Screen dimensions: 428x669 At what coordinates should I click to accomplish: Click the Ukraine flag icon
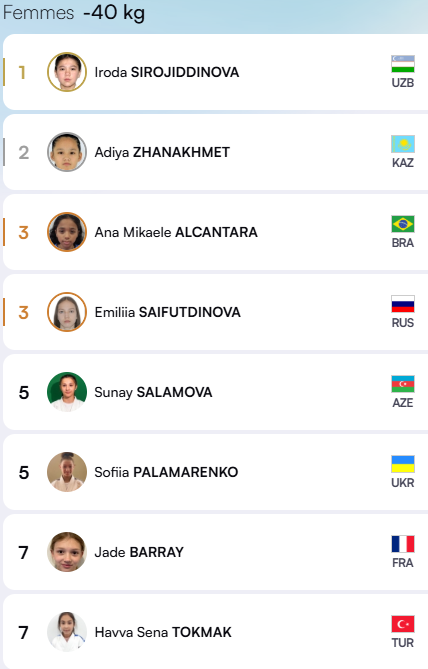pos(403,464)
